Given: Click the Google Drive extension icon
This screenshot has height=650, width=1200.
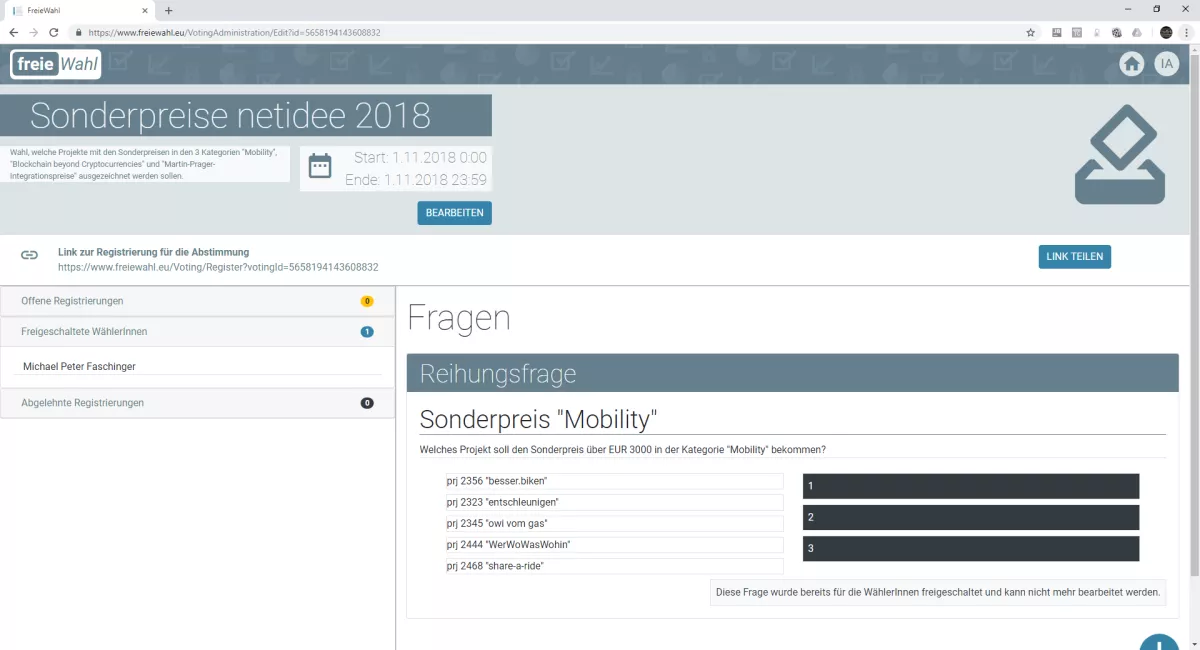Looking at the screenshot, I should coord(1136,32).
